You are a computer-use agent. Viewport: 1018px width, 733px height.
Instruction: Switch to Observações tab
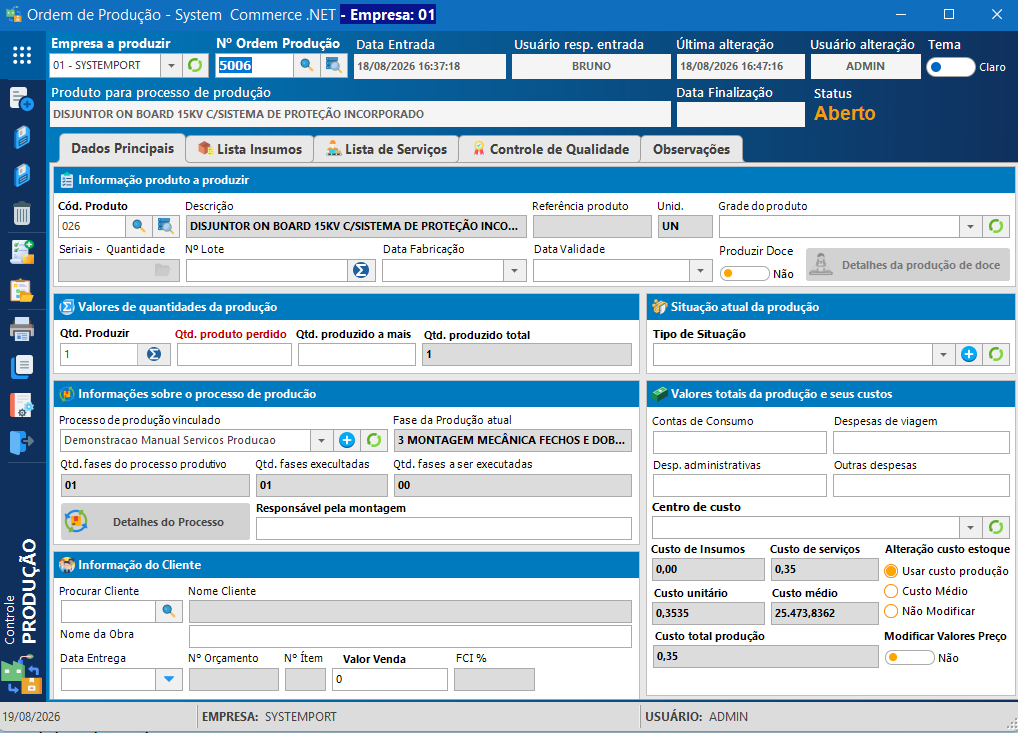point(691,149)
